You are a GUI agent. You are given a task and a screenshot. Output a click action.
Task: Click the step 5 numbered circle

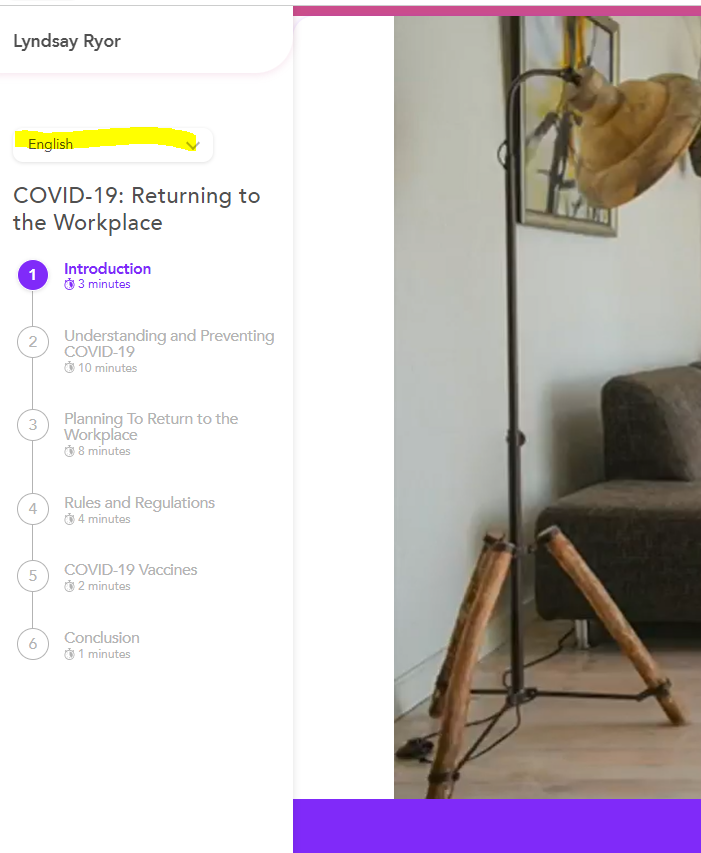pyautogui.click(x=33, y=576)
